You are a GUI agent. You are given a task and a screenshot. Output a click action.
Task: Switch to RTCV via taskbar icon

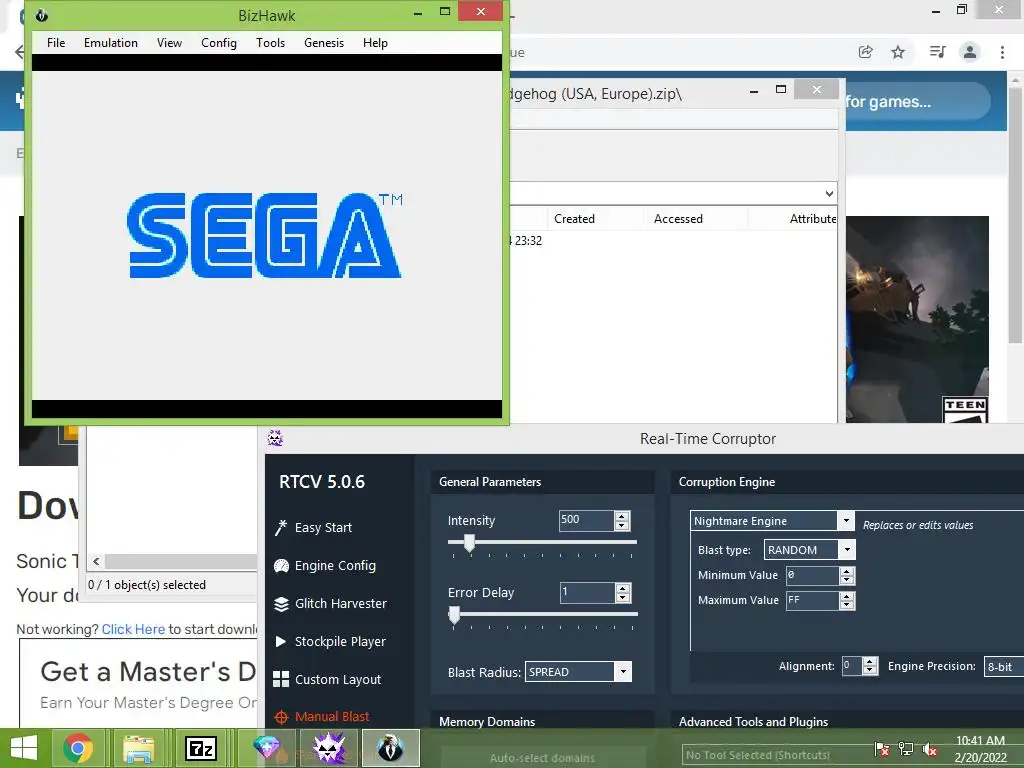330,748
